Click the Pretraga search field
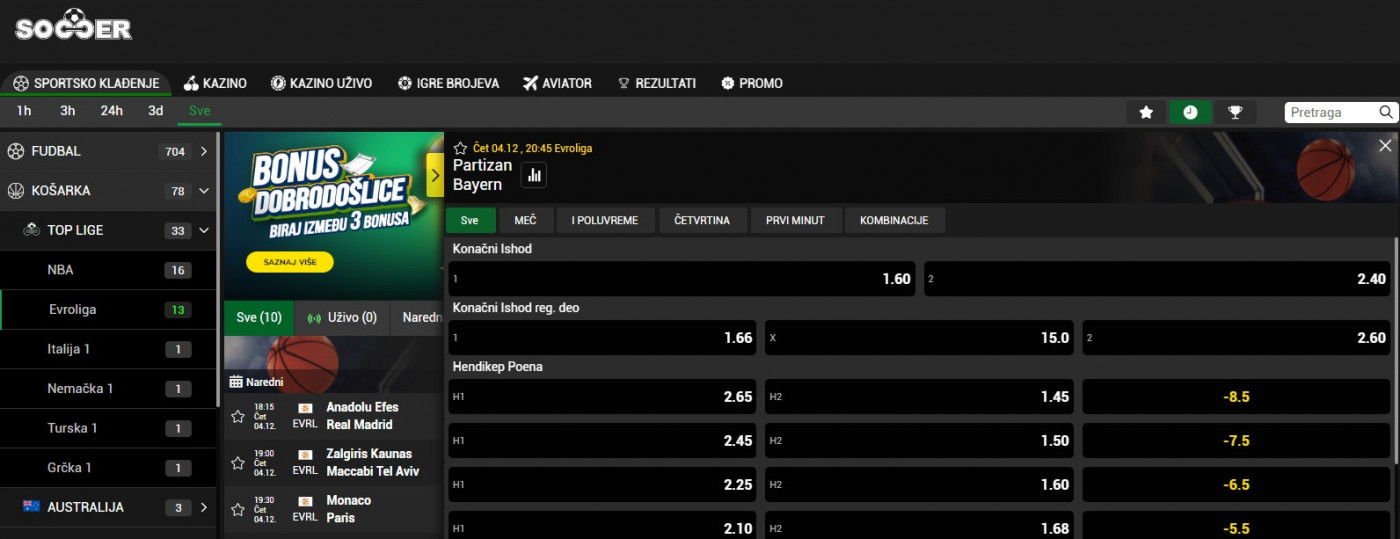This screenshot has height=539, width=1400. (x=1330, y=112)
